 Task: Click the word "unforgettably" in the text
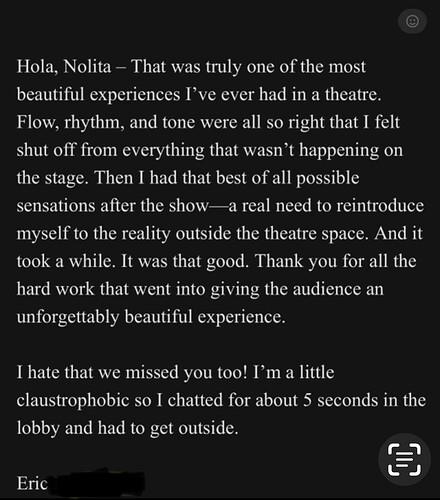pos(68,317)
